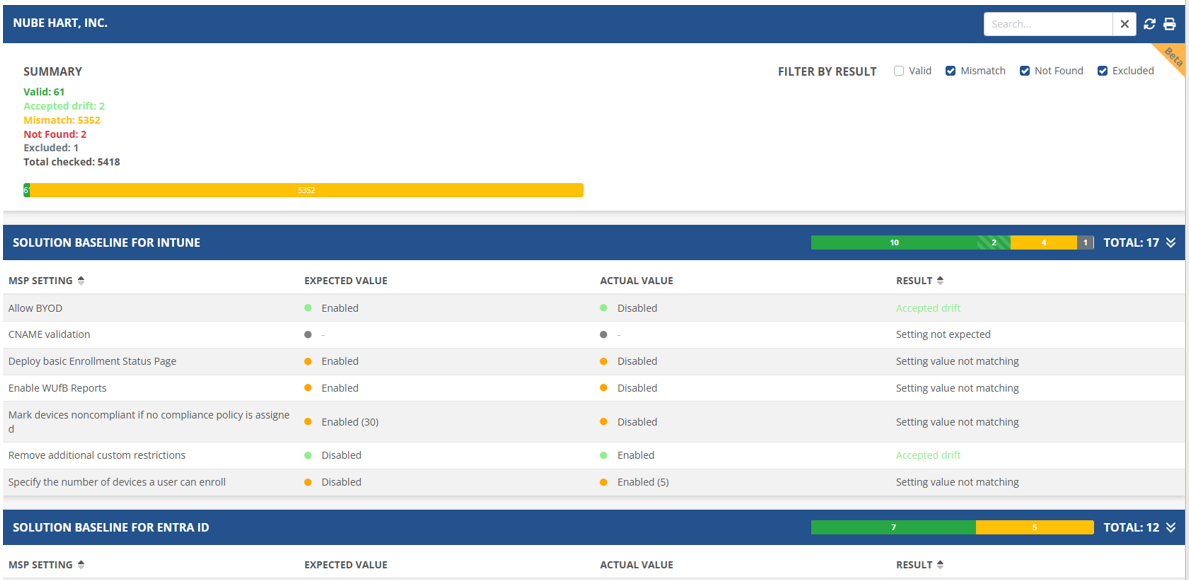
Task: Sort Intune table by MSP Setting
Action: (x=81, y=281)
